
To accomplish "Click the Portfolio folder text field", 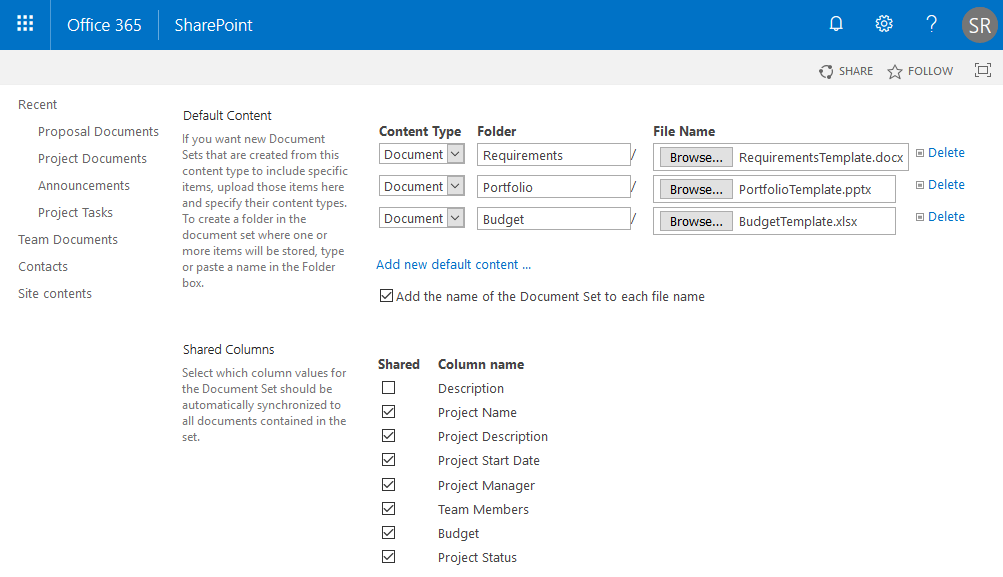I will pyautogui.click(x=553, y=187).
